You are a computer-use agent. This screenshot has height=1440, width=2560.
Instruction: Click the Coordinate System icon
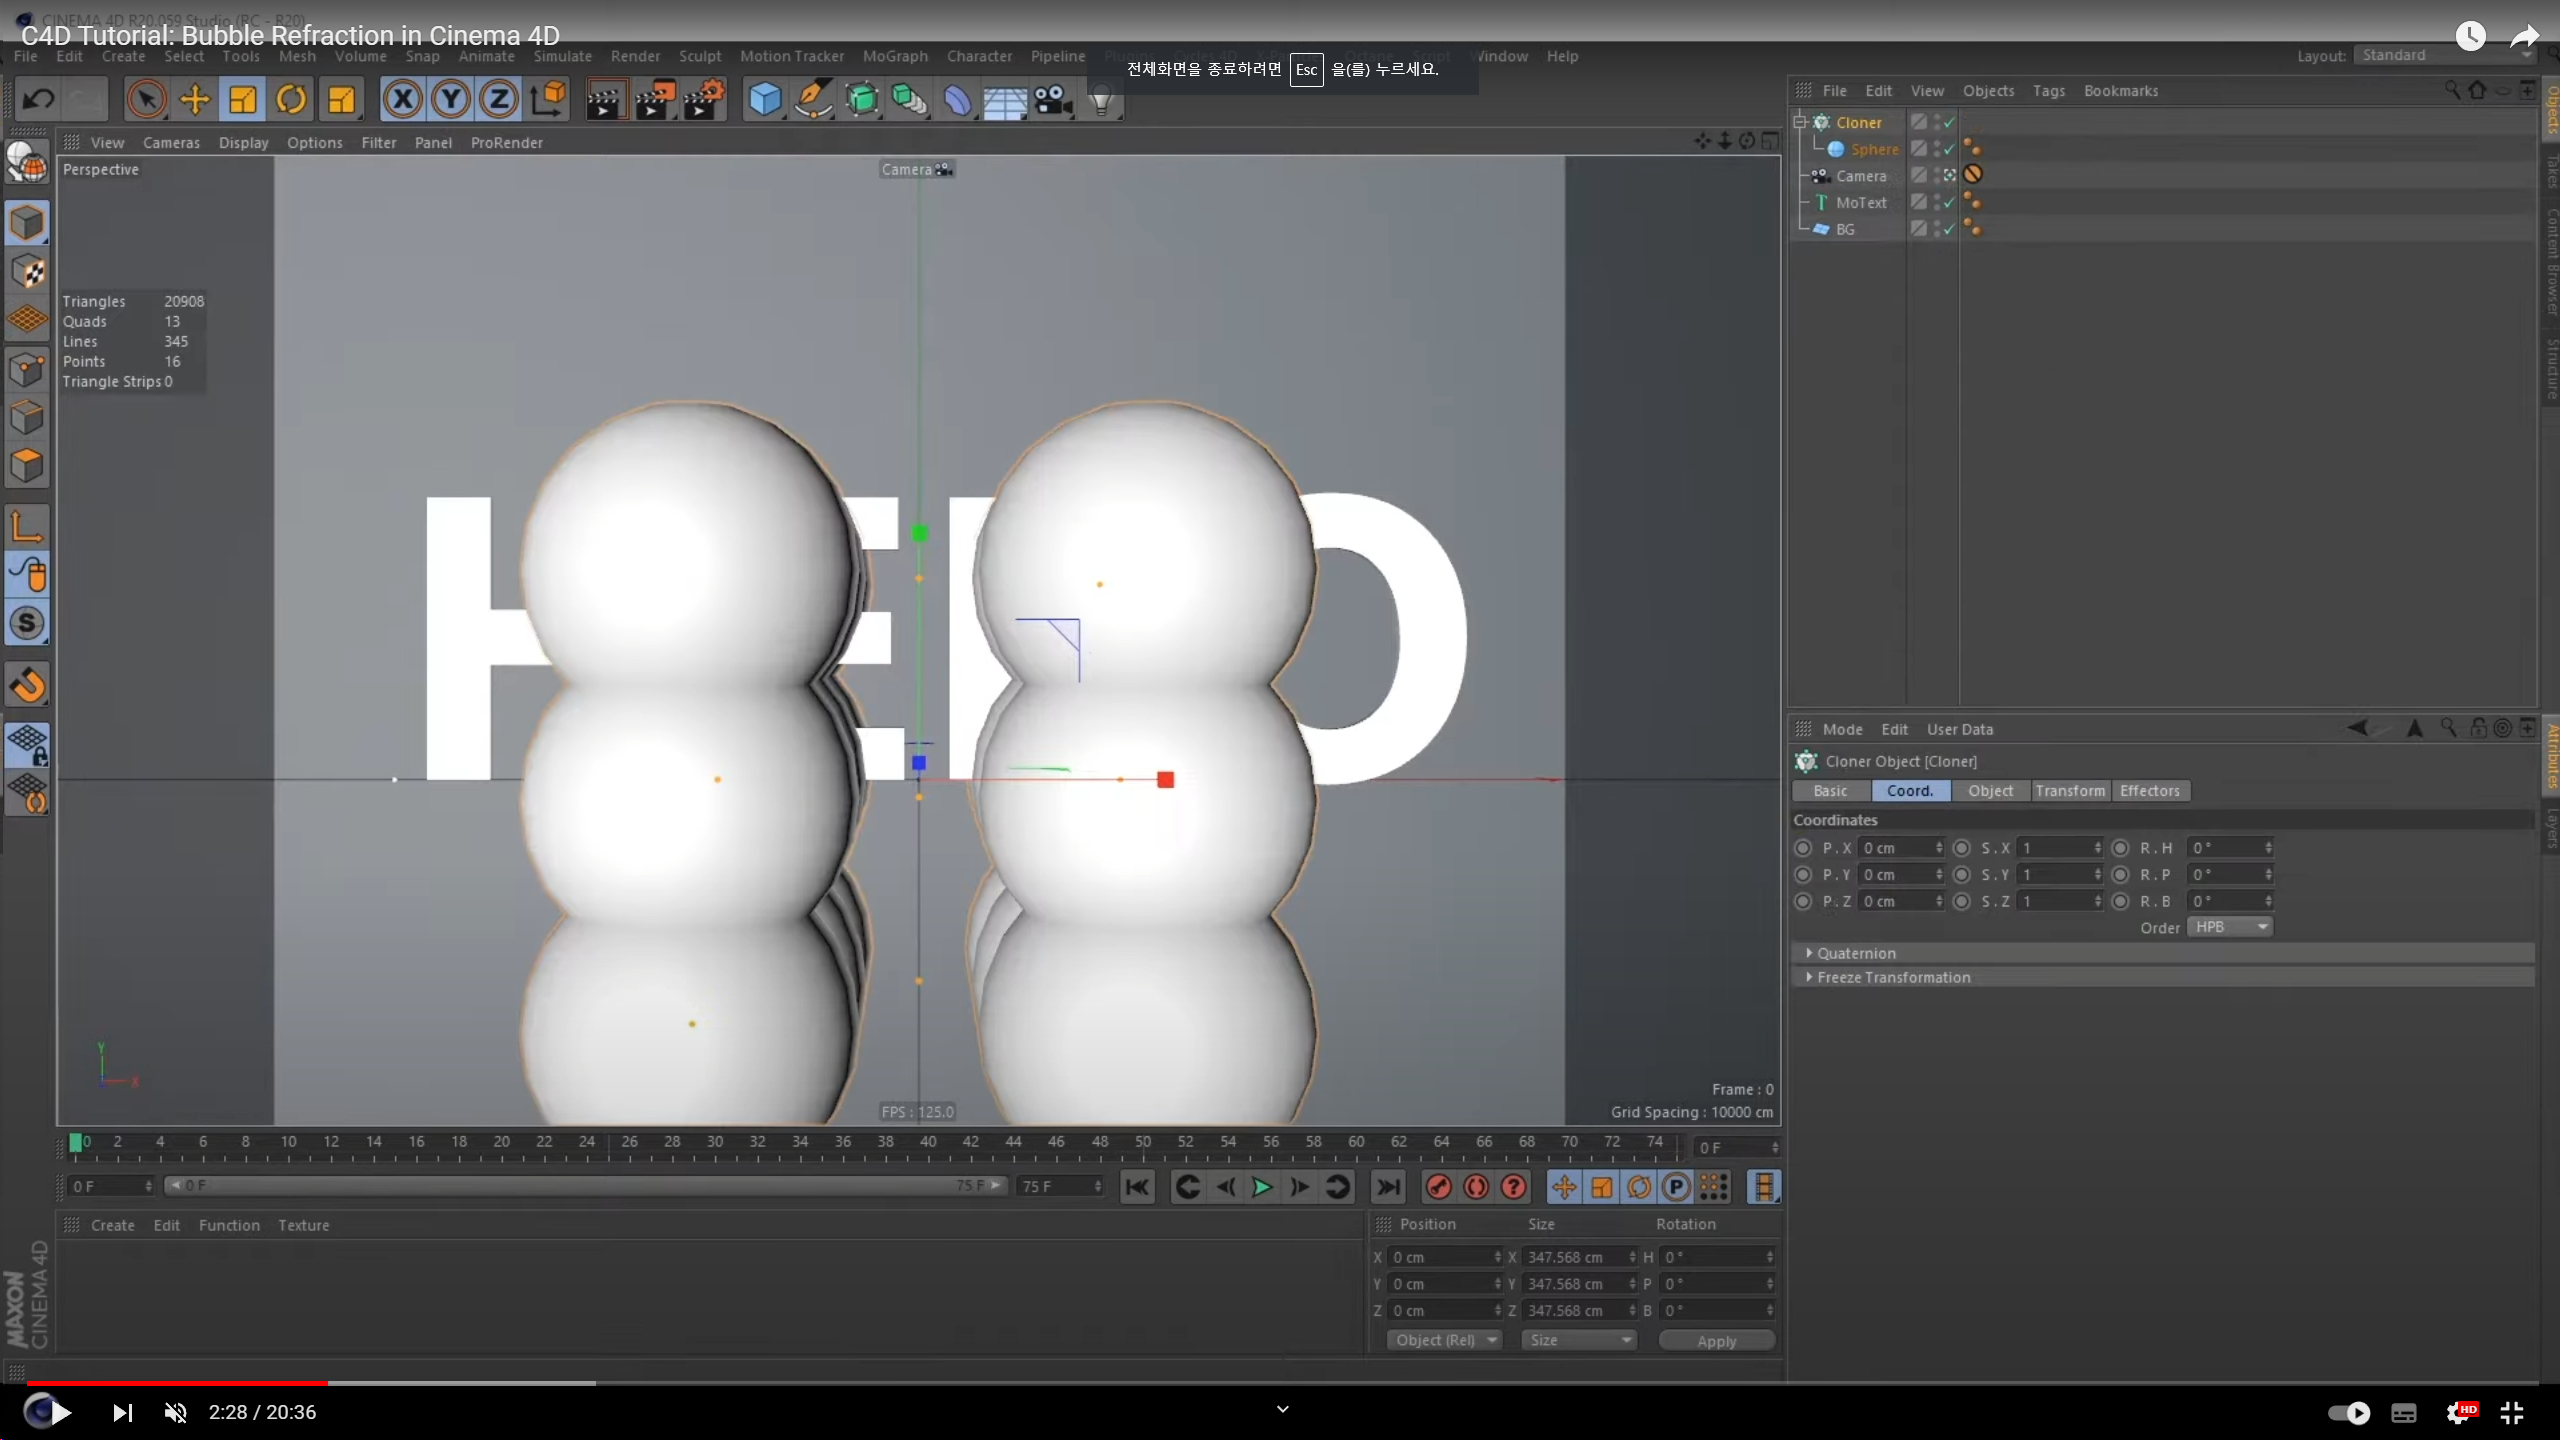548,99
